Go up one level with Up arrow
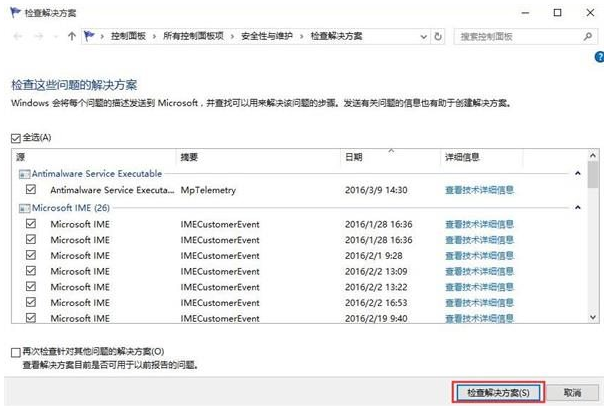 pyautogui.click(x=71, y=37)
